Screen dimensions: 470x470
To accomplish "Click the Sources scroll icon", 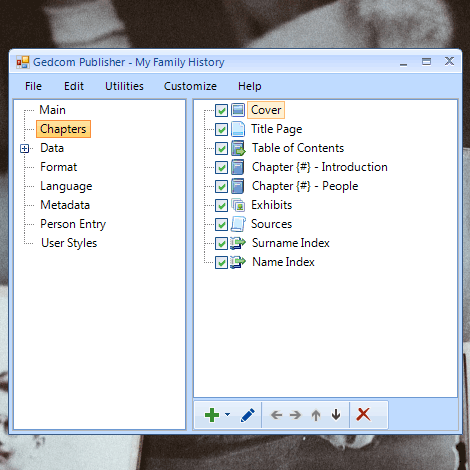I will click(238, 224).
